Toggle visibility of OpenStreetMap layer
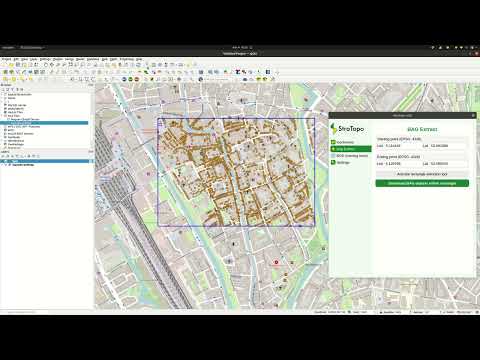This screenshot has width=480, height=360. pyautogui.click(x=6, y=165)
